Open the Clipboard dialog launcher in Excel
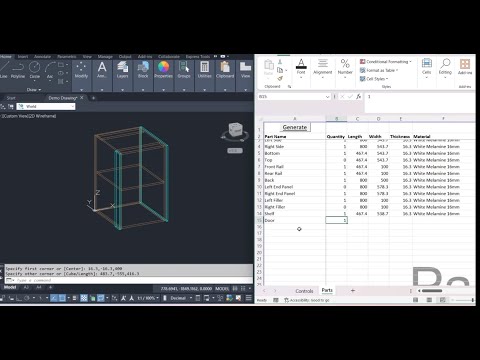This screenshot has width=480, height=360. point(289,87)
